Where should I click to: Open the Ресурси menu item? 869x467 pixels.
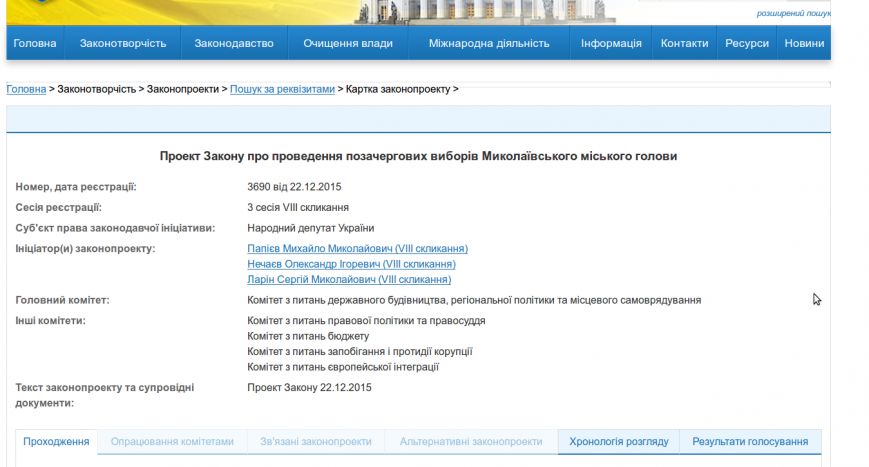tap(747, 43)
